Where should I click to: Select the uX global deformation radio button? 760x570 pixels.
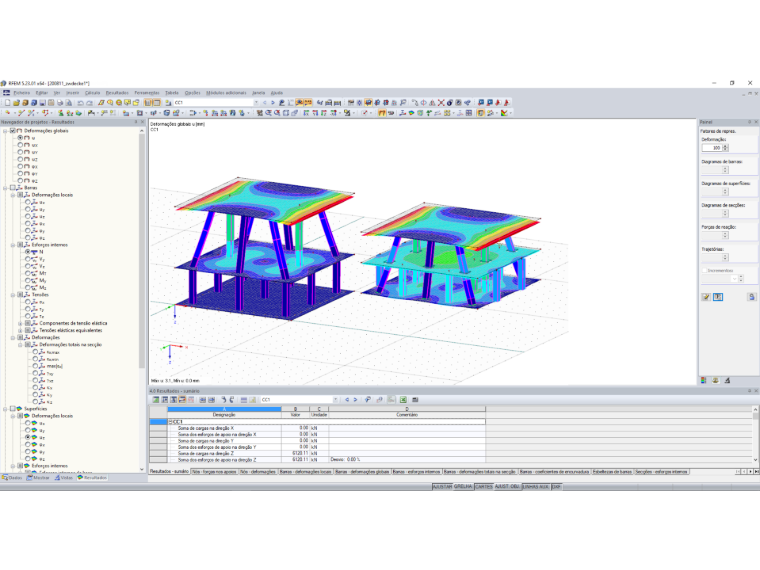pyautogui.click(x=20, y=145)
